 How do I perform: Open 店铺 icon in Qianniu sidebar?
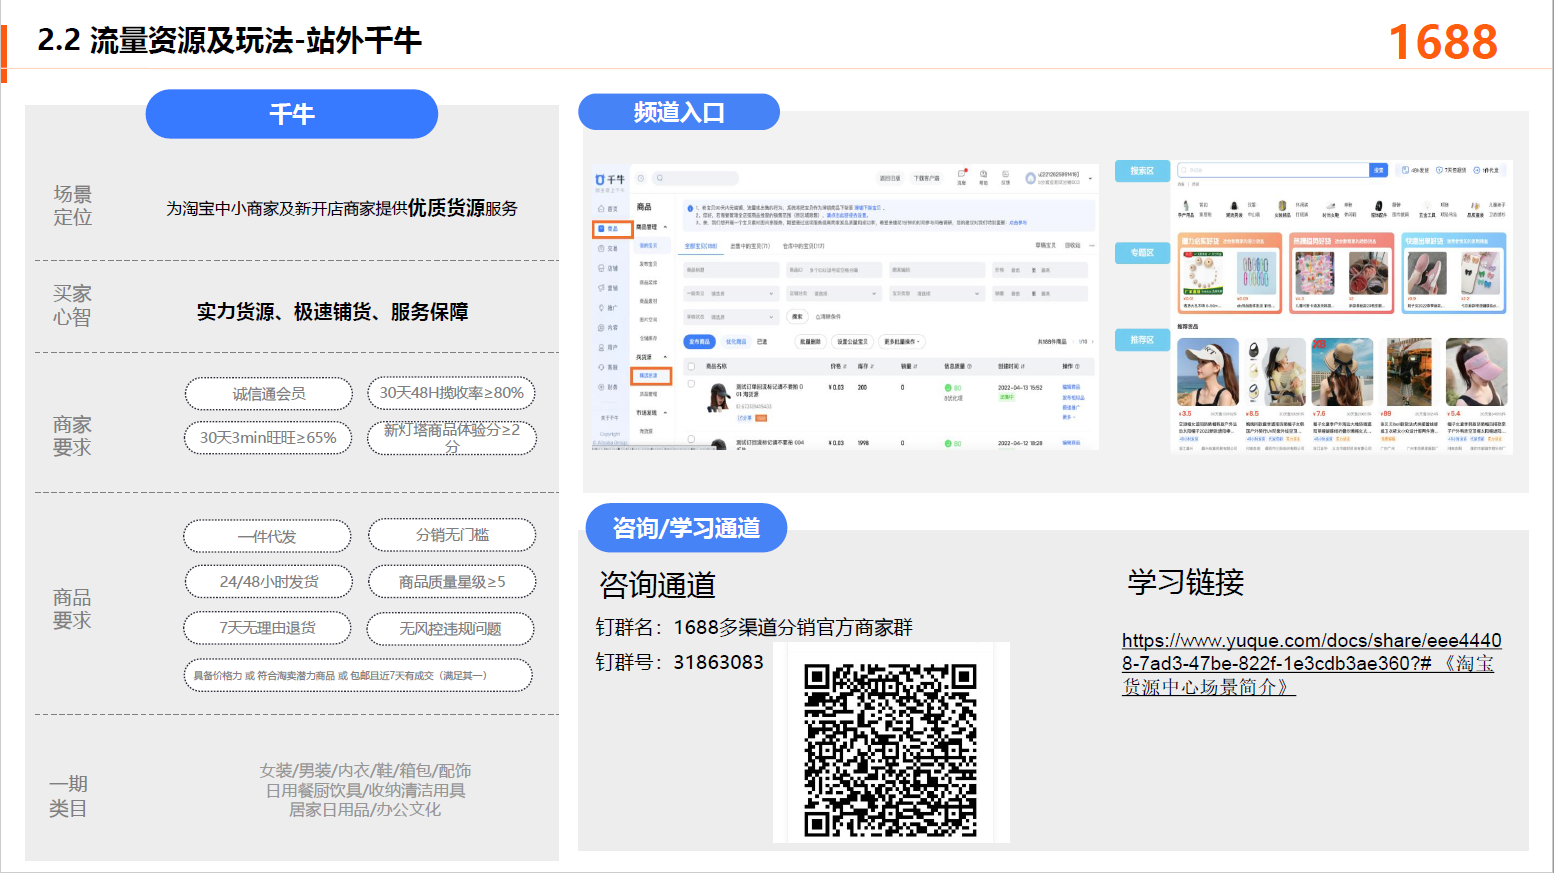coord(601,268)
